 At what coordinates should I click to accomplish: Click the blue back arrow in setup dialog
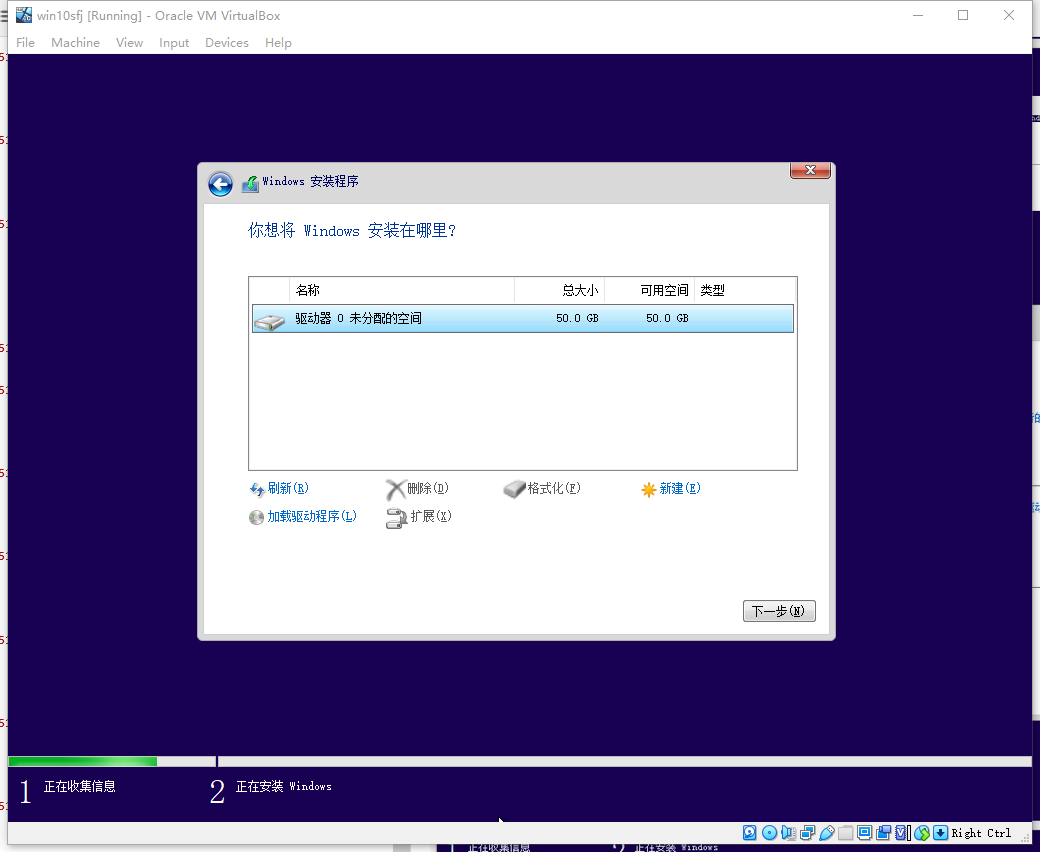[220, 184]
